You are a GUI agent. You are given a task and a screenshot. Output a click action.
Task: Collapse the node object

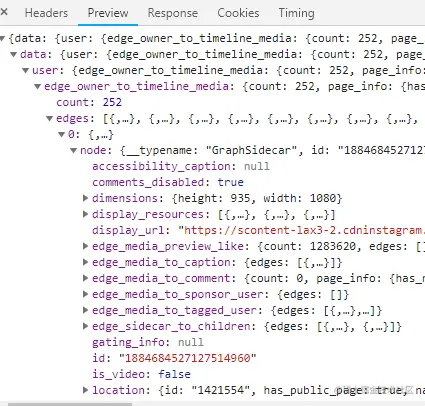click(74, 150)
